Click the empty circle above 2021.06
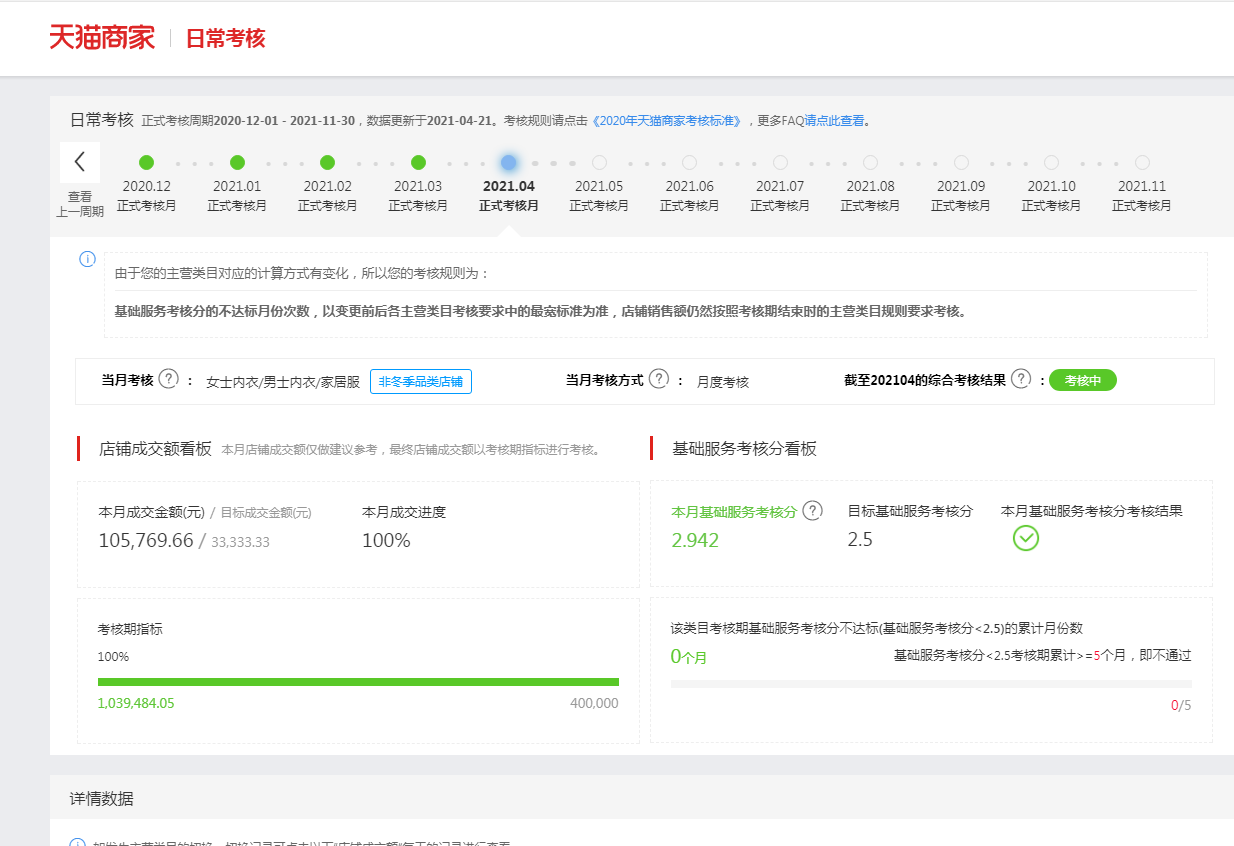The image size is (1234, 846). click(690, 162)
